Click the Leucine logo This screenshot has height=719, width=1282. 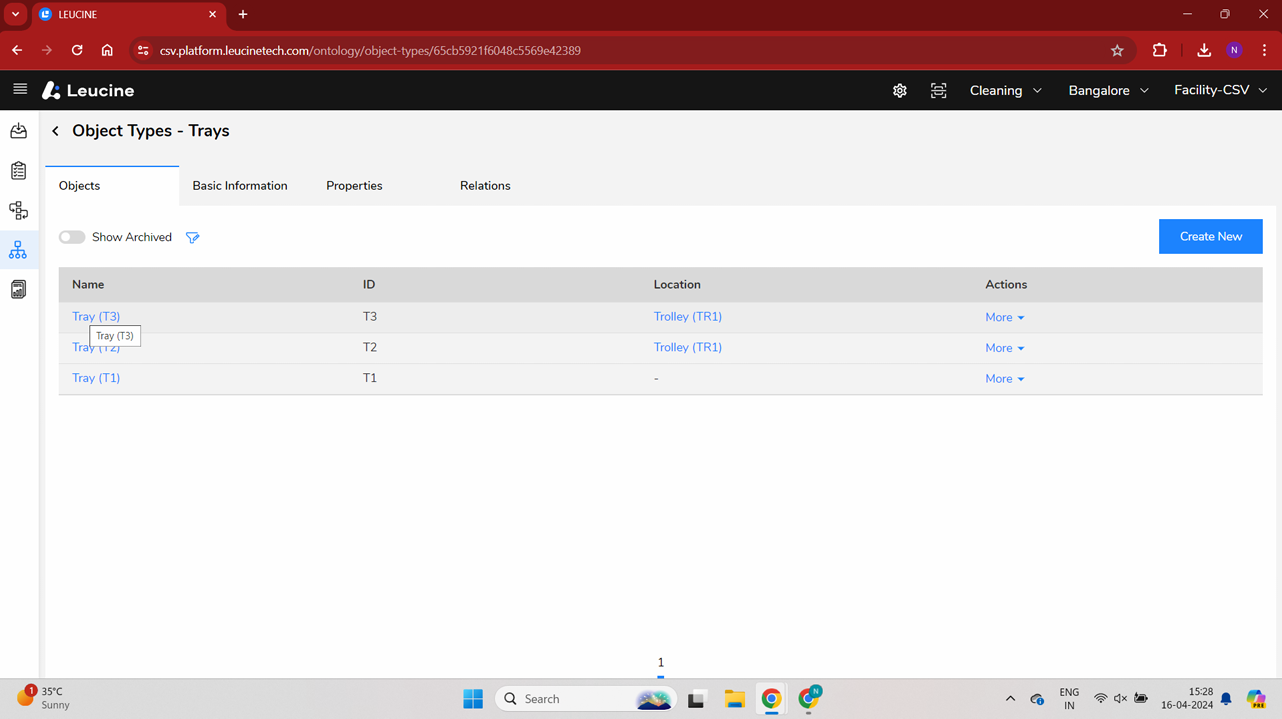88,90
